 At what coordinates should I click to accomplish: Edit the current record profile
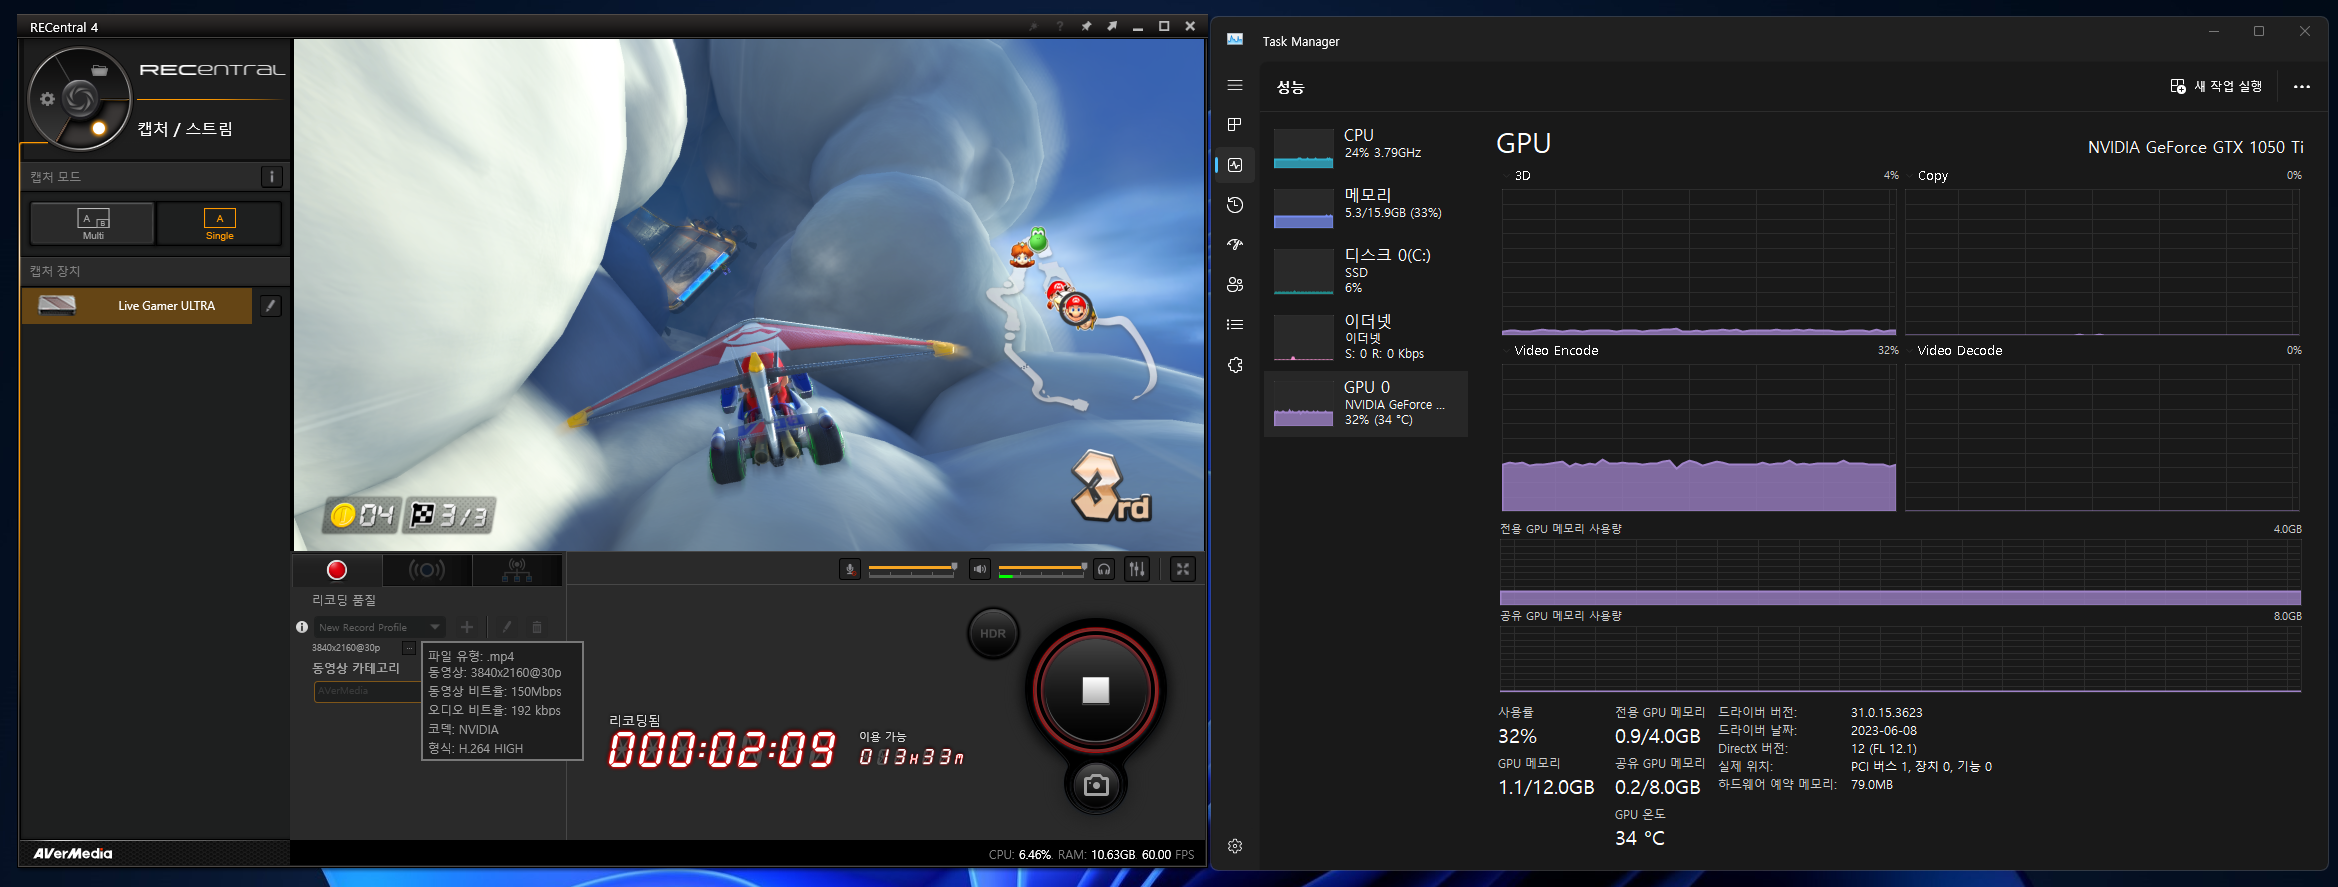507,627
